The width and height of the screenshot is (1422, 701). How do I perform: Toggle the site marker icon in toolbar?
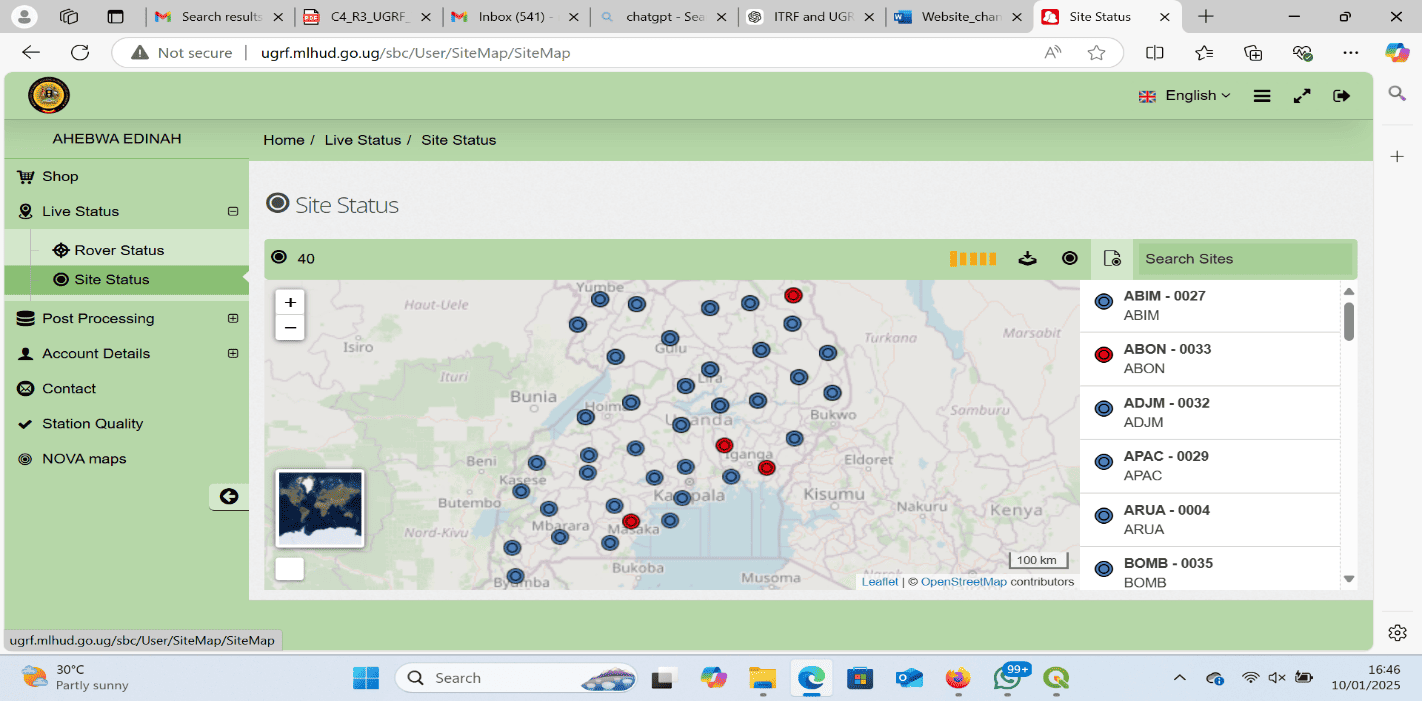[1069, 259]
